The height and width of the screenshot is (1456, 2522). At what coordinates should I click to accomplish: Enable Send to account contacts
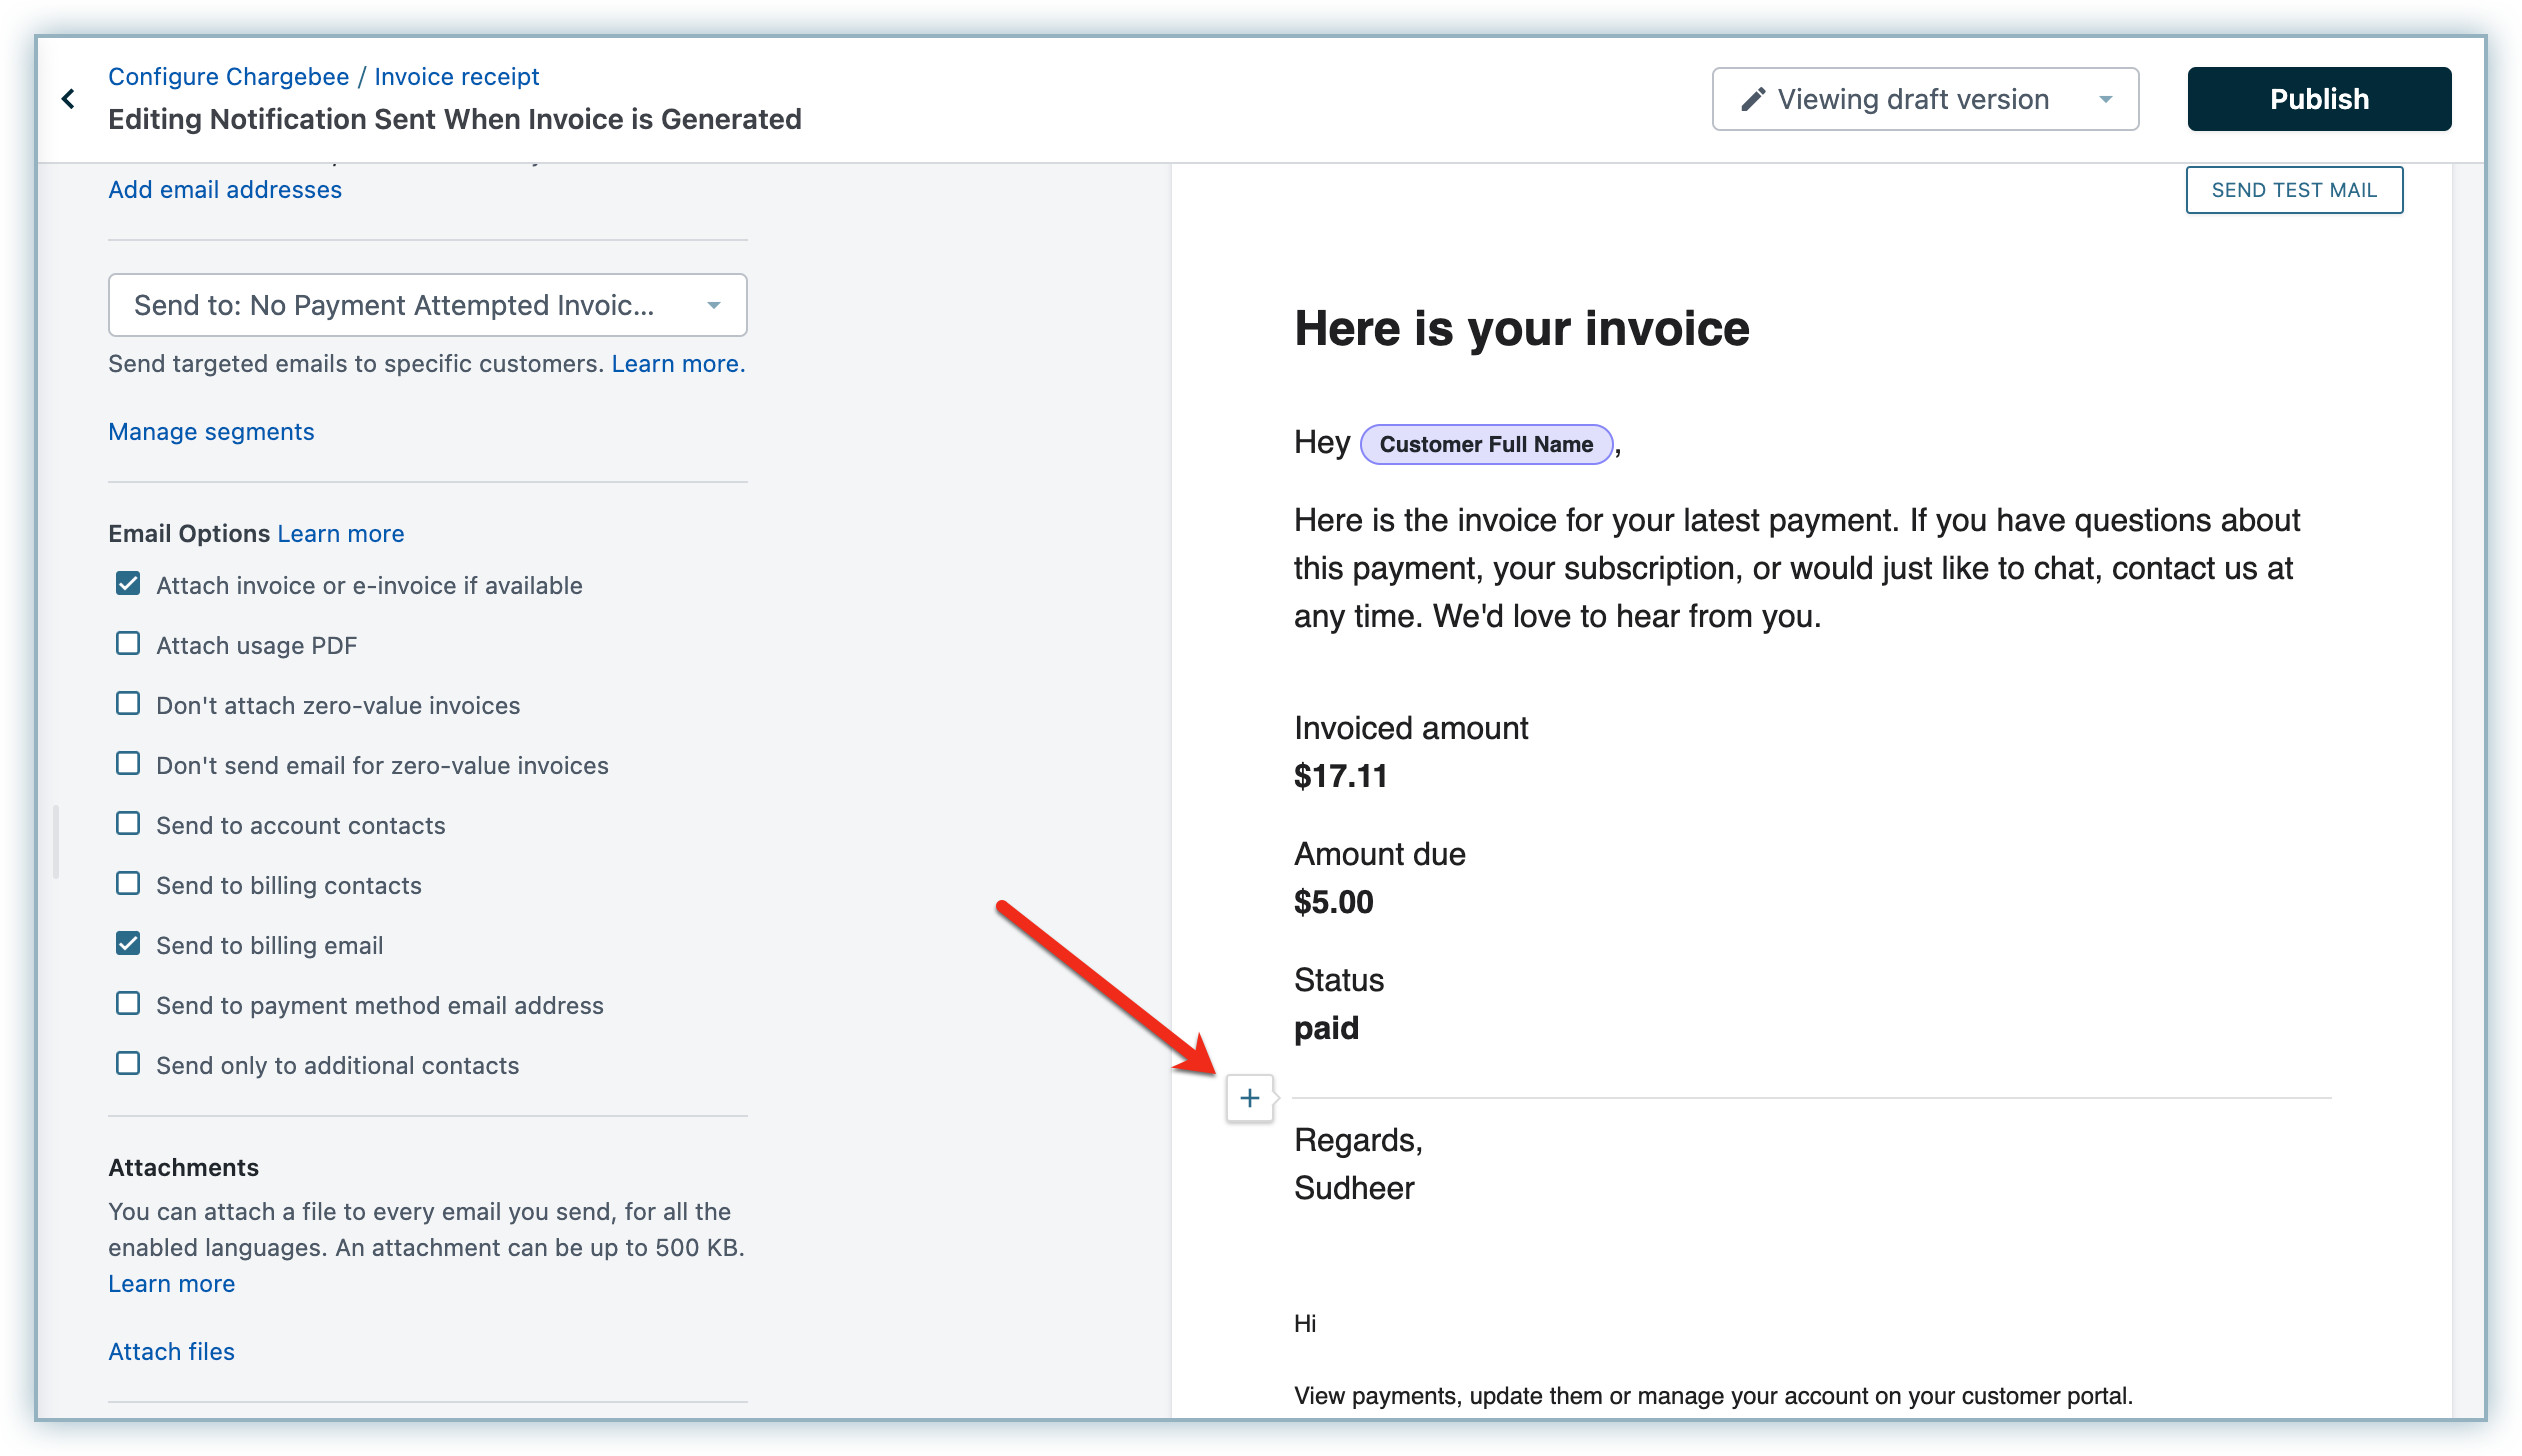pos(128,824)
